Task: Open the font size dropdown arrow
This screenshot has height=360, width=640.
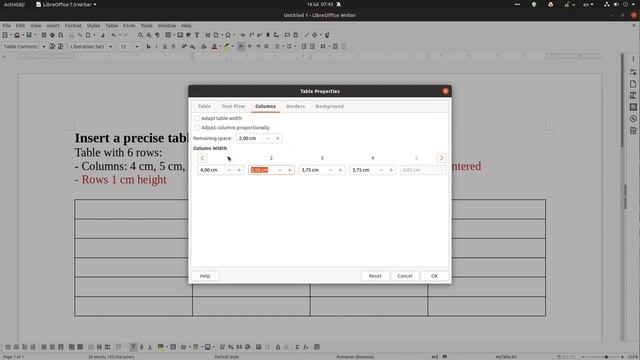Action: coord(137,47)
